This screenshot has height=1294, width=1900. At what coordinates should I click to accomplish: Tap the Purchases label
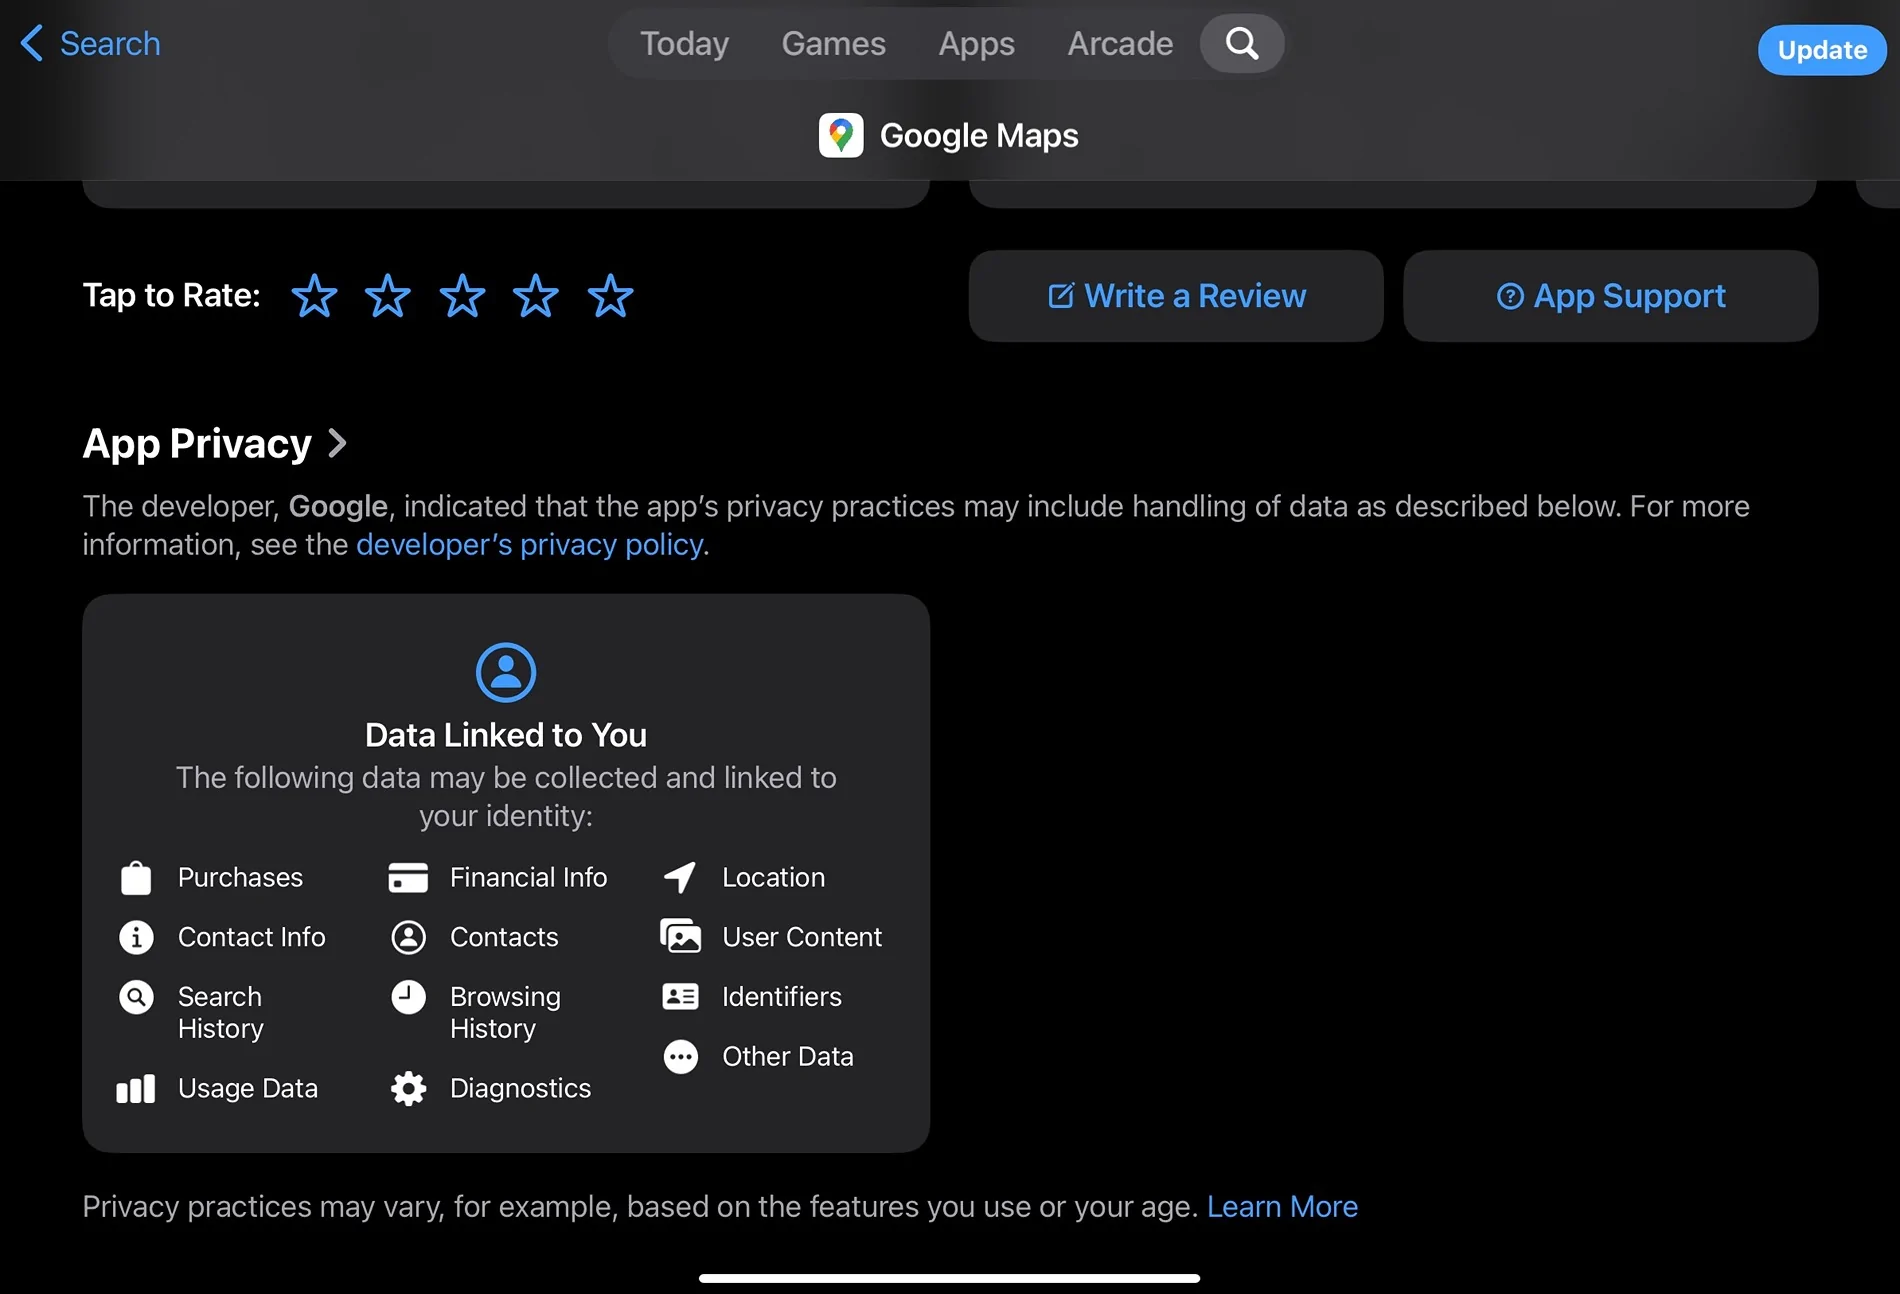(240, 878)
